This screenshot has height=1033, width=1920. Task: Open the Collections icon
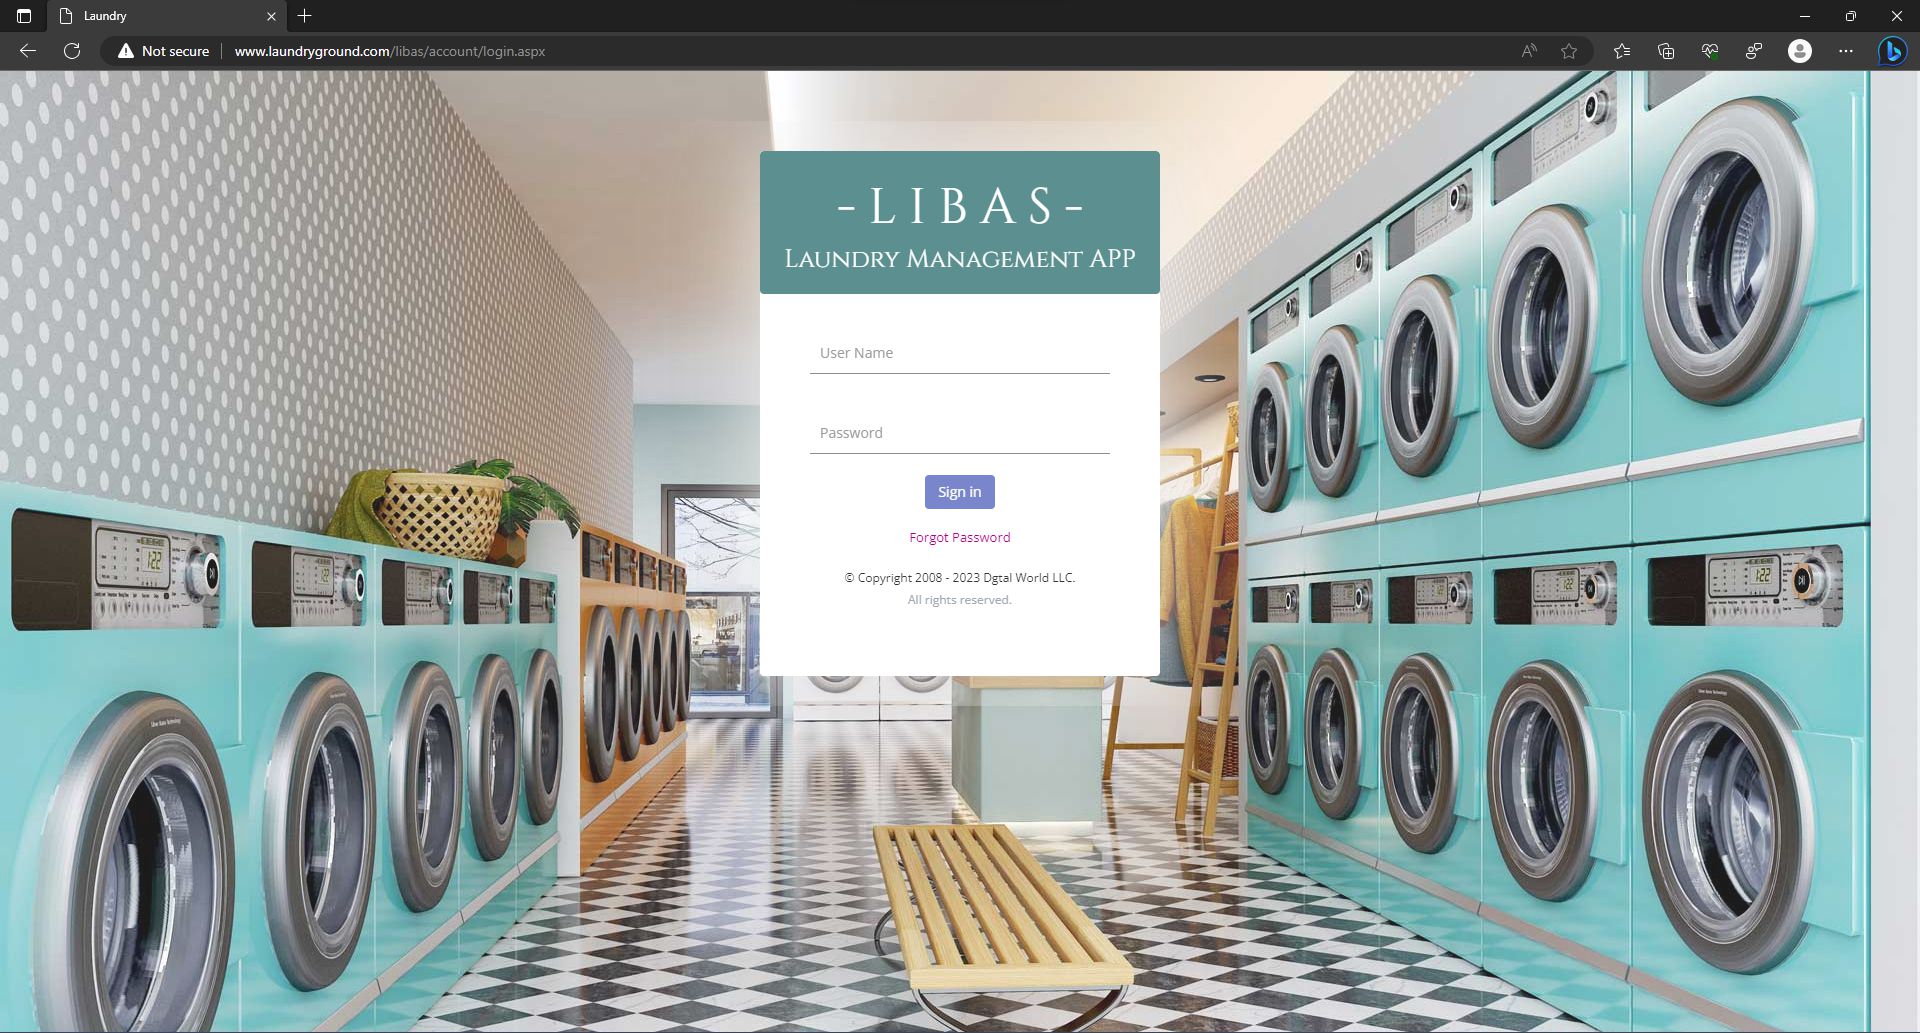(1666, 51)
